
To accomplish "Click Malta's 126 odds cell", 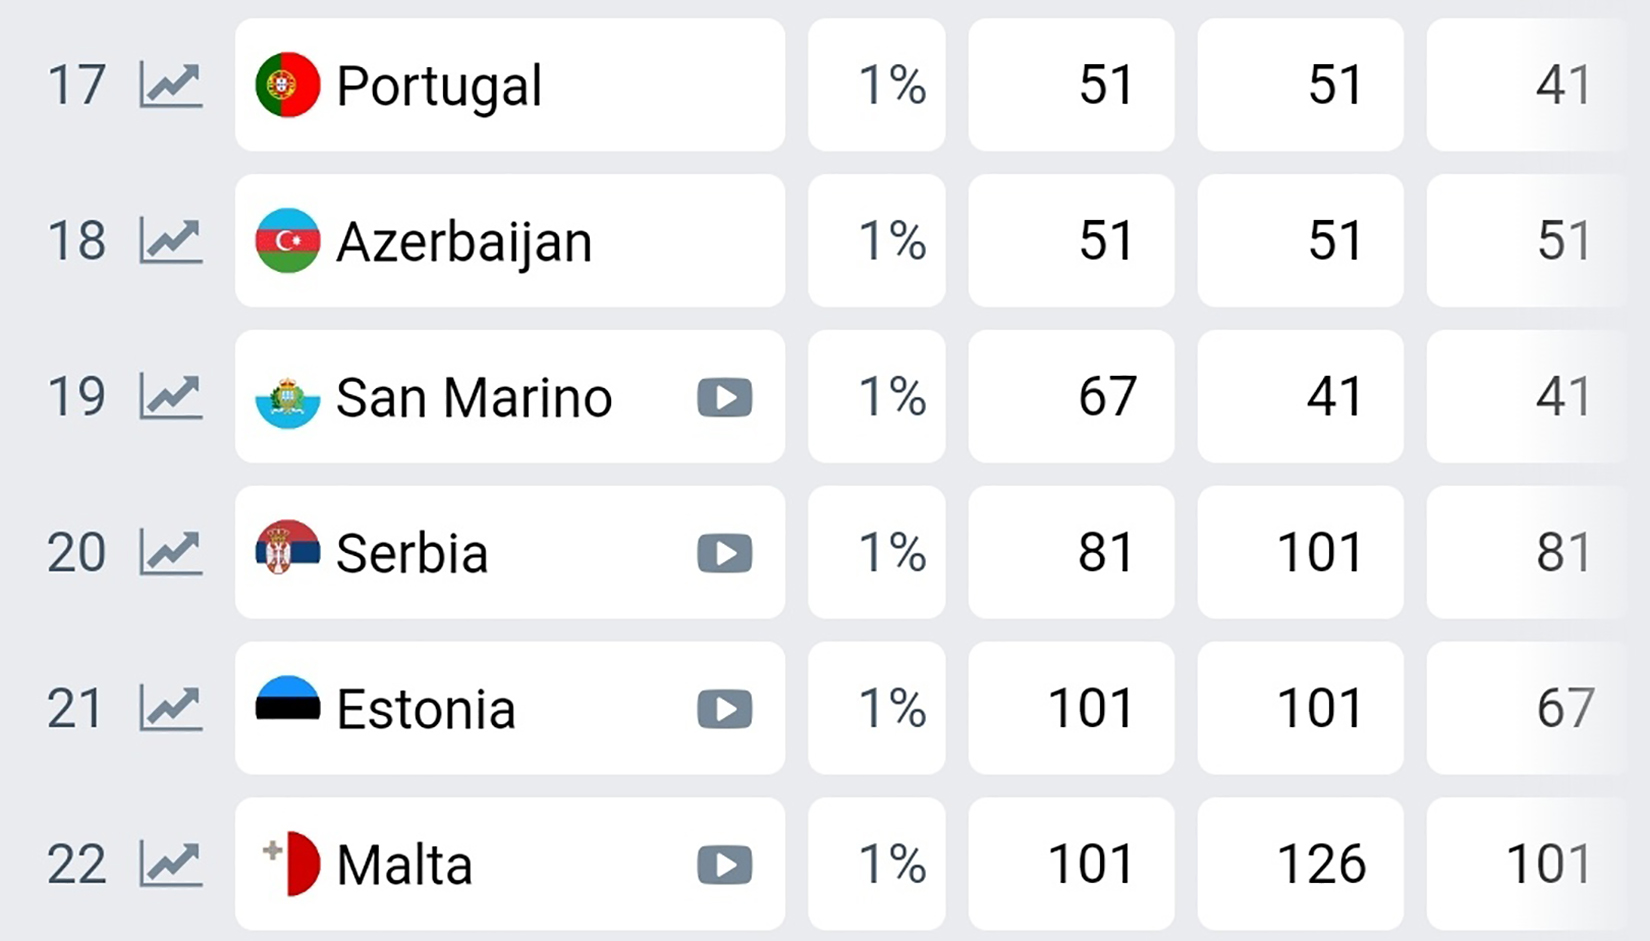I will (1300, 863).
